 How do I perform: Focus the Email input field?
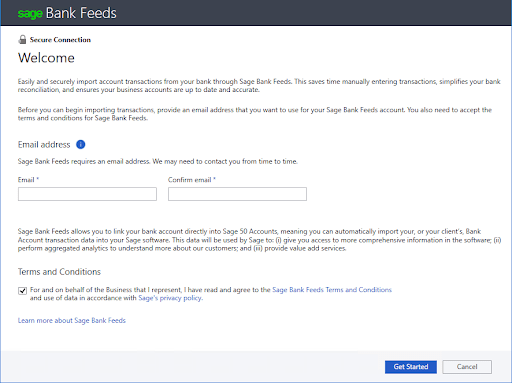tap(87, 194)
